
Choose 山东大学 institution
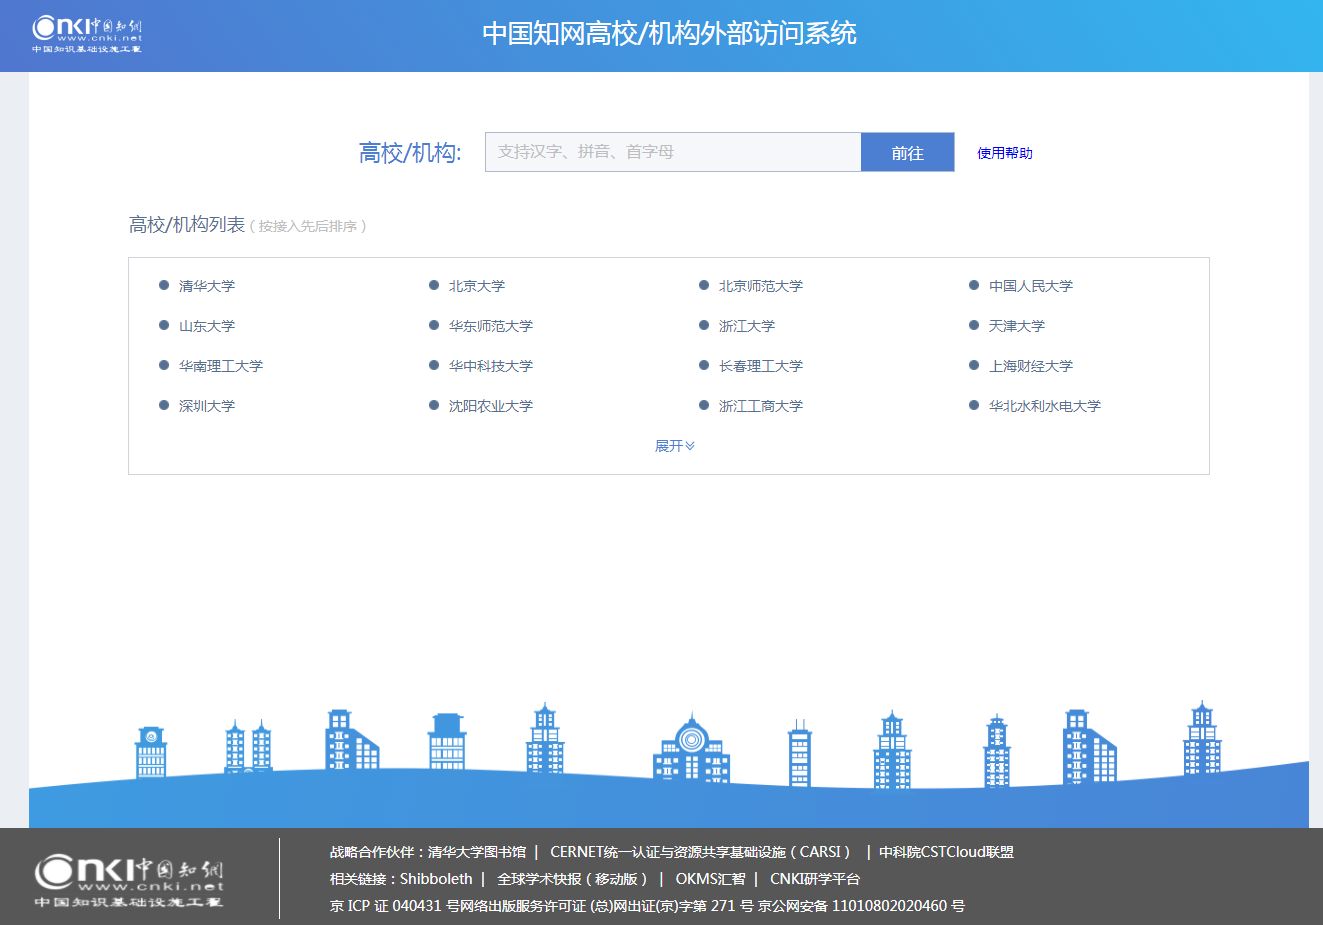207,326
